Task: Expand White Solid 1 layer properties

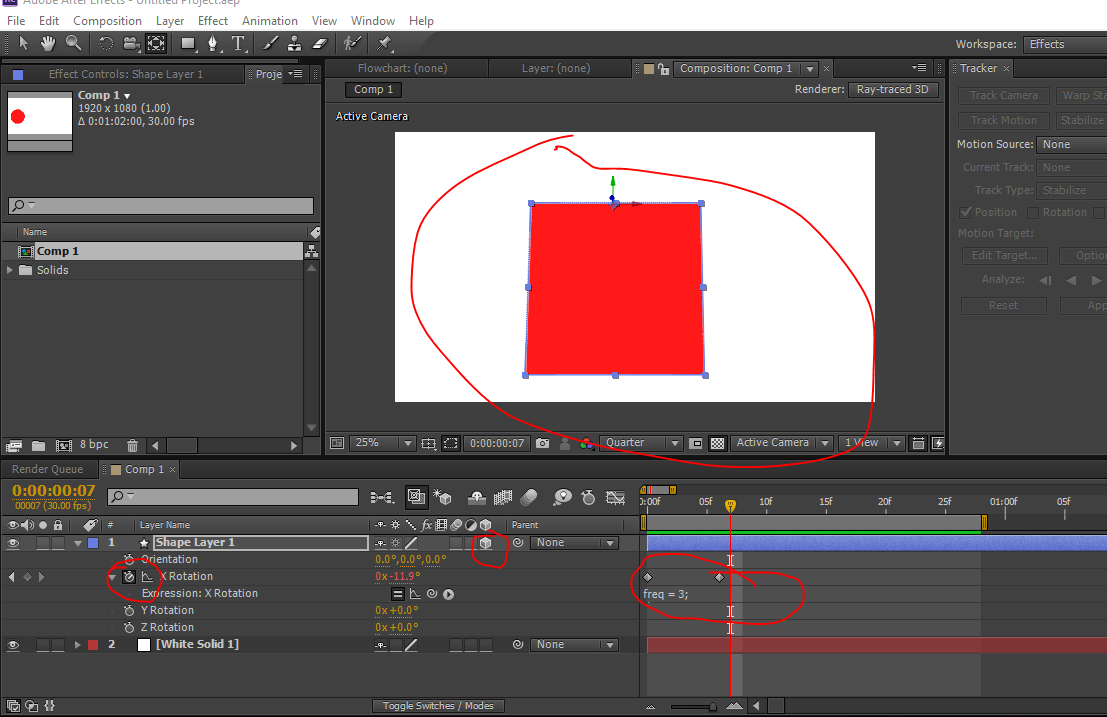Action: click(78, 645)
